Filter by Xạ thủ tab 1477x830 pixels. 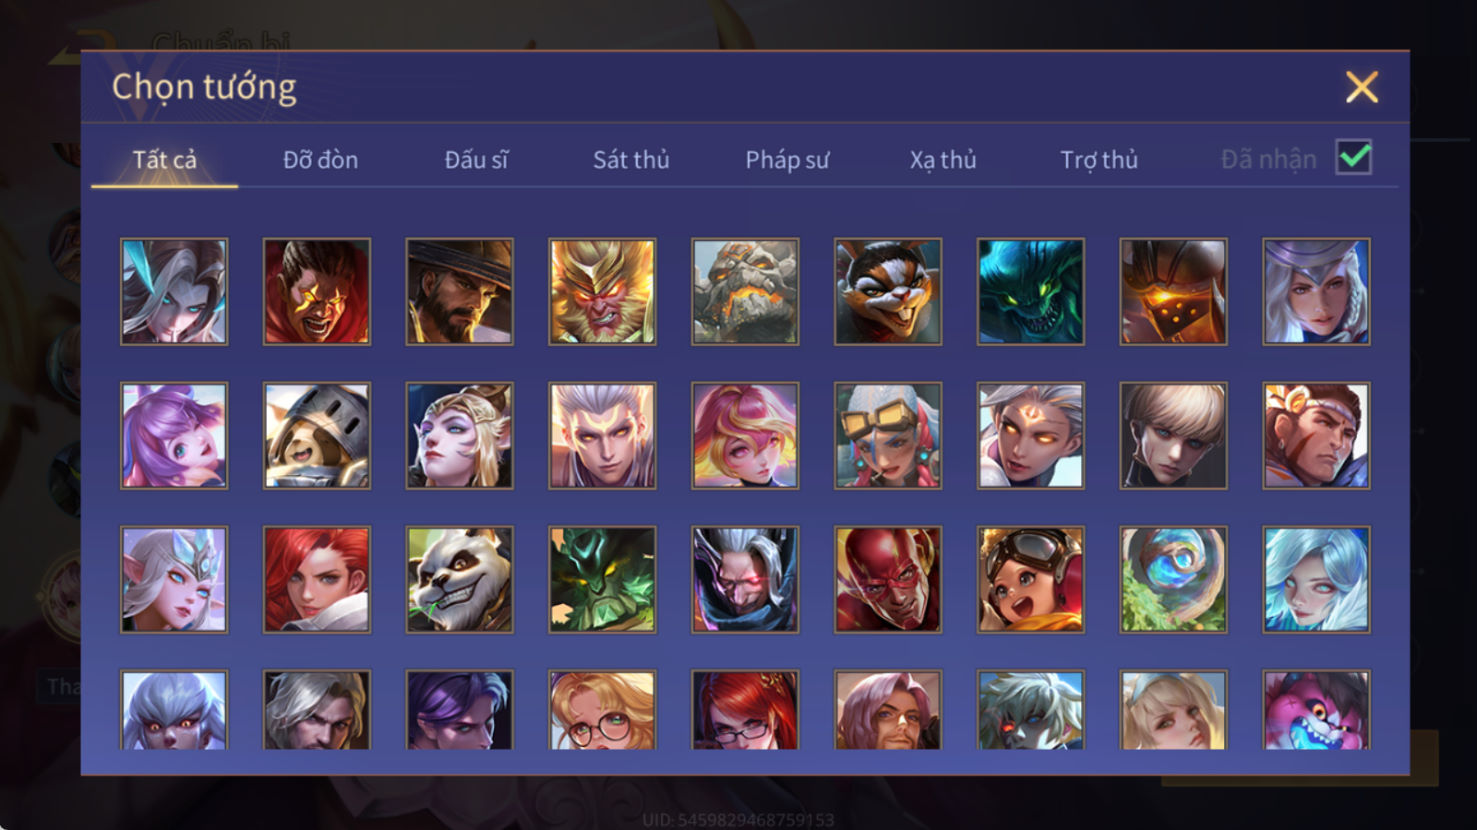(943, 160)
